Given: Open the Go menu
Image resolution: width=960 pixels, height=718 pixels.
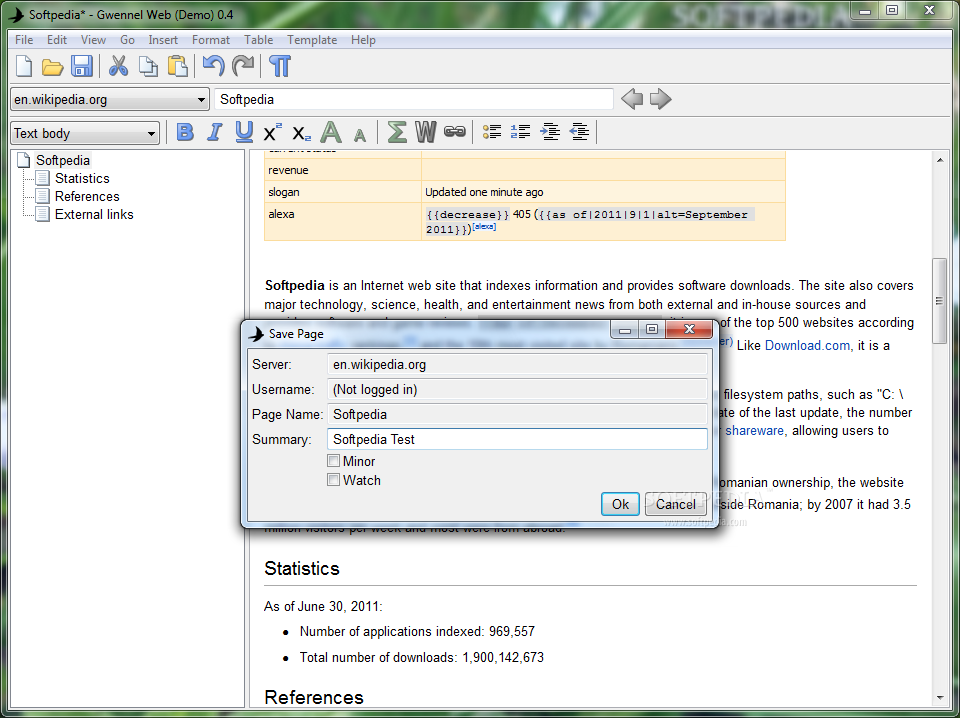Looking at the screenshot, I should pos(127,40).
